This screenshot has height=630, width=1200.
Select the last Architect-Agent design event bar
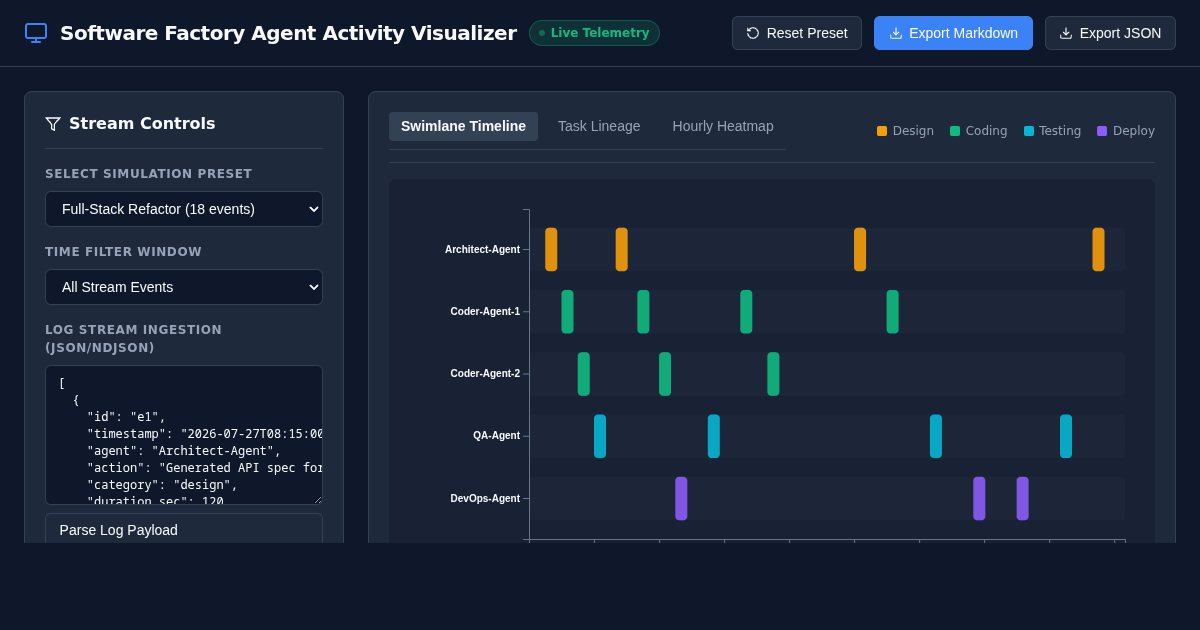[x=1098, y=249]
